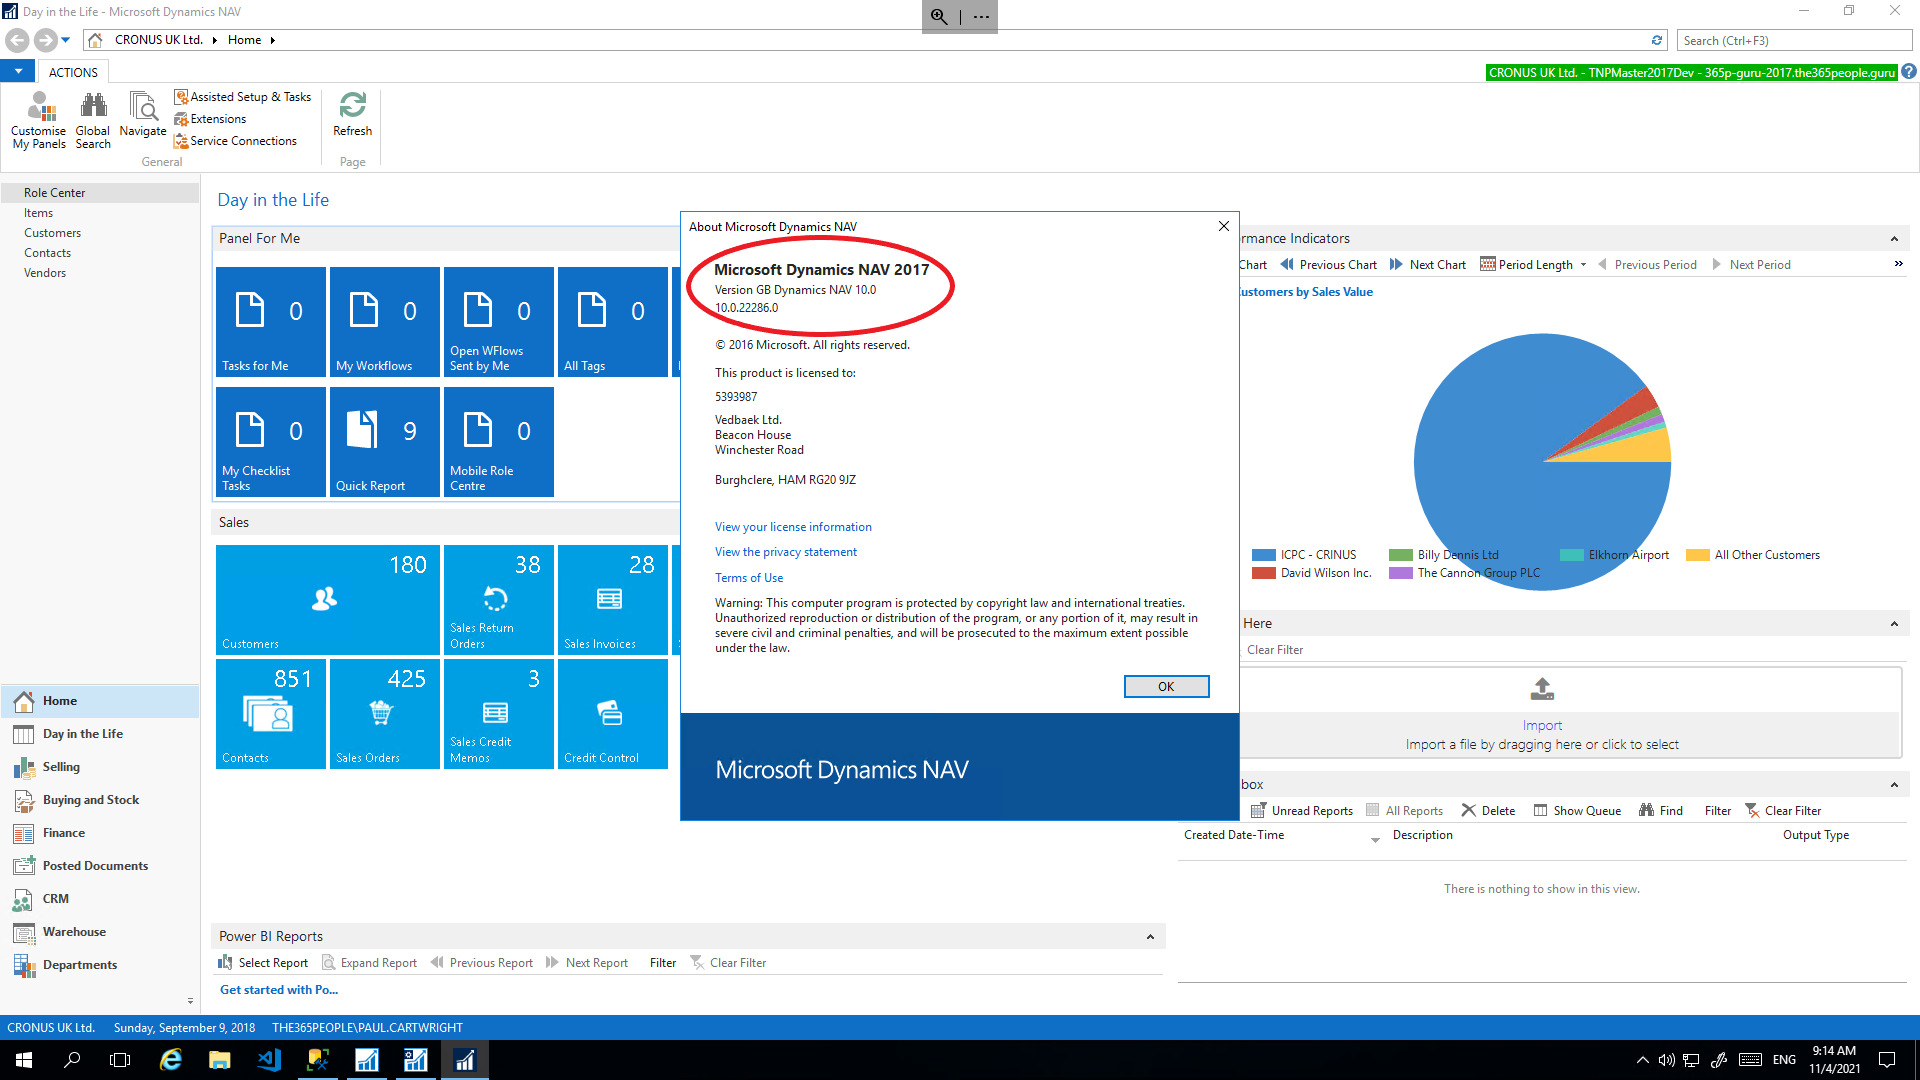Toggle Unread Reports filter
This screenshot has height=1080, width=1920.
tap(1302, 810)
